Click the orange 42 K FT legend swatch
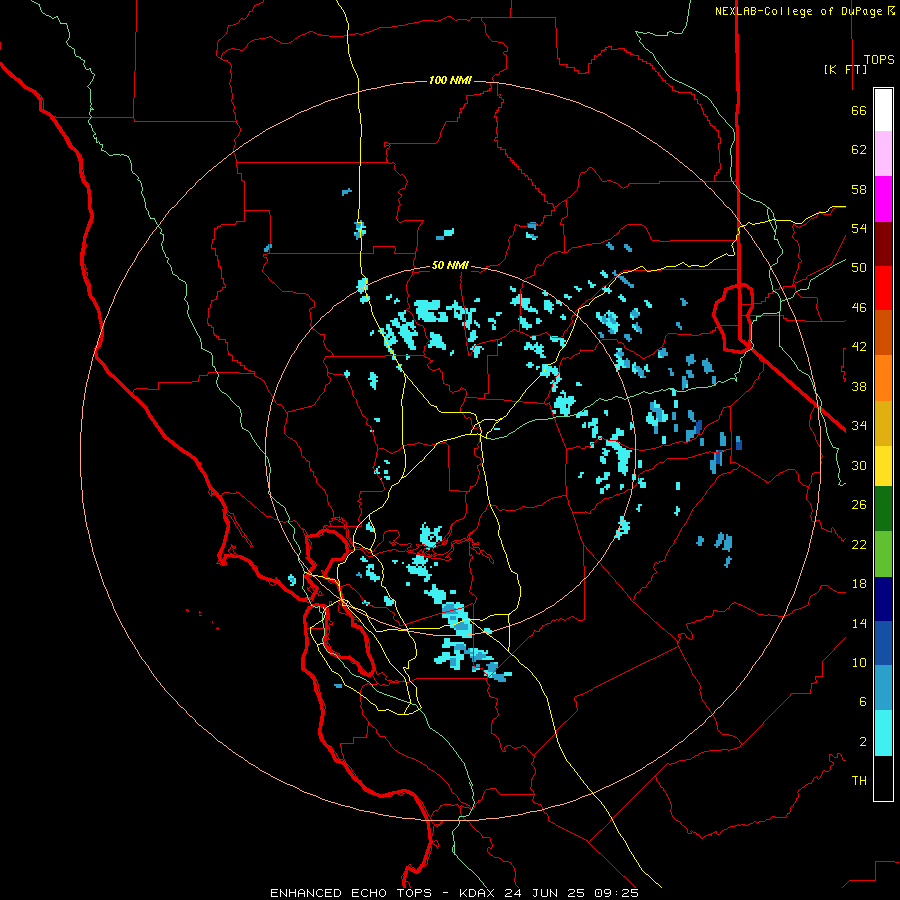This screenshot has width=900, height=900. click(883, 378)
